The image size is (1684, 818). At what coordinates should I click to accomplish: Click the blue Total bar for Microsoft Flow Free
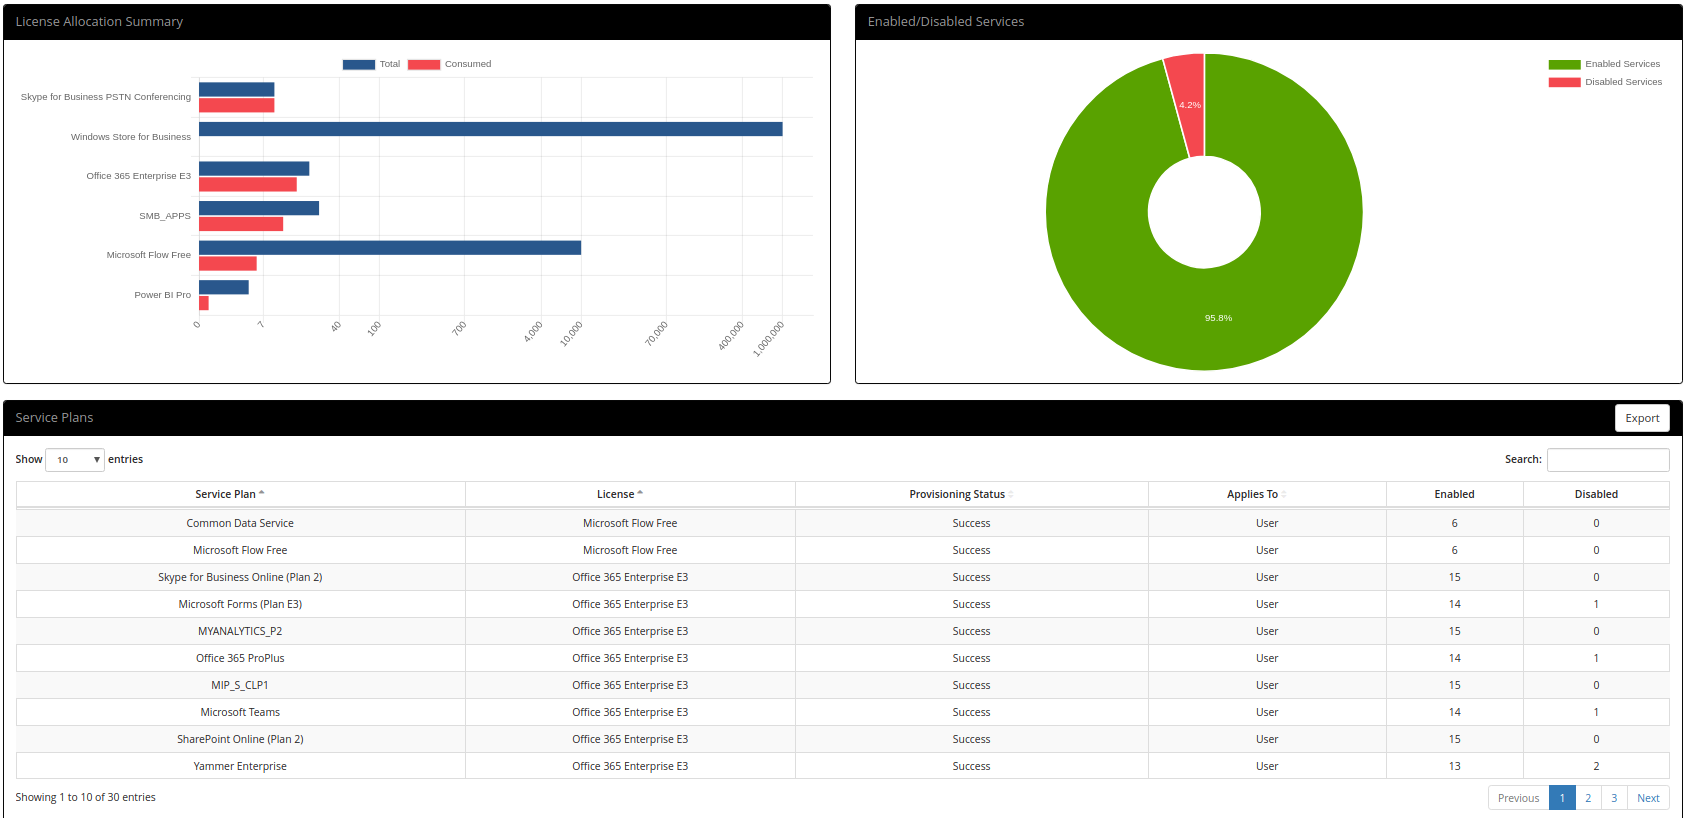[390, 248]
